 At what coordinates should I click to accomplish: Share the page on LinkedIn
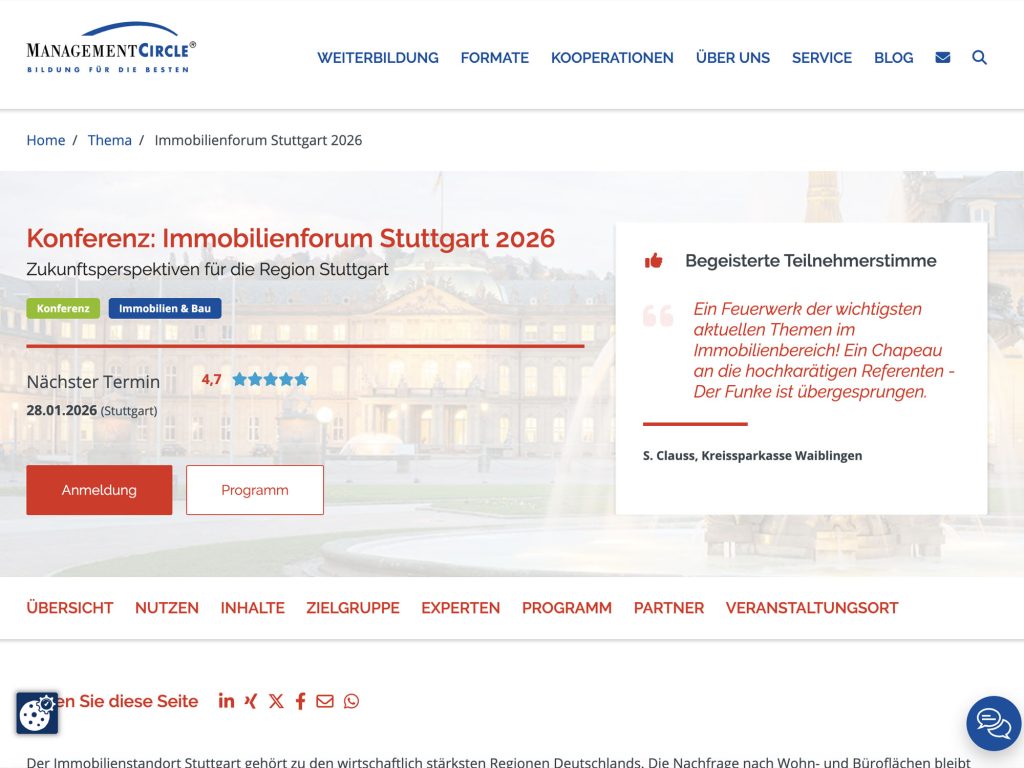[x=226, y=701]
